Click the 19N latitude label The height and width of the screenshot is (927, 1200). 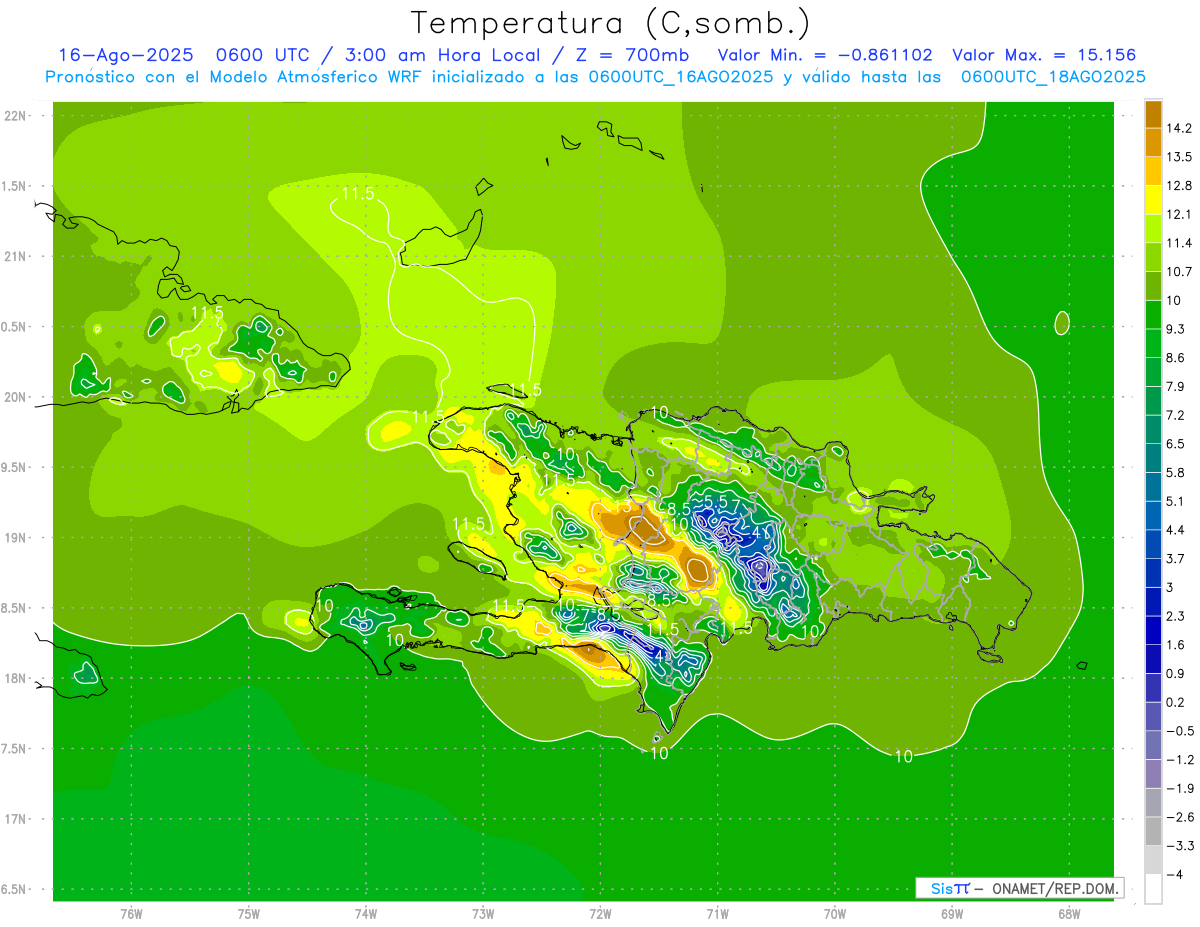coord(16,537)
